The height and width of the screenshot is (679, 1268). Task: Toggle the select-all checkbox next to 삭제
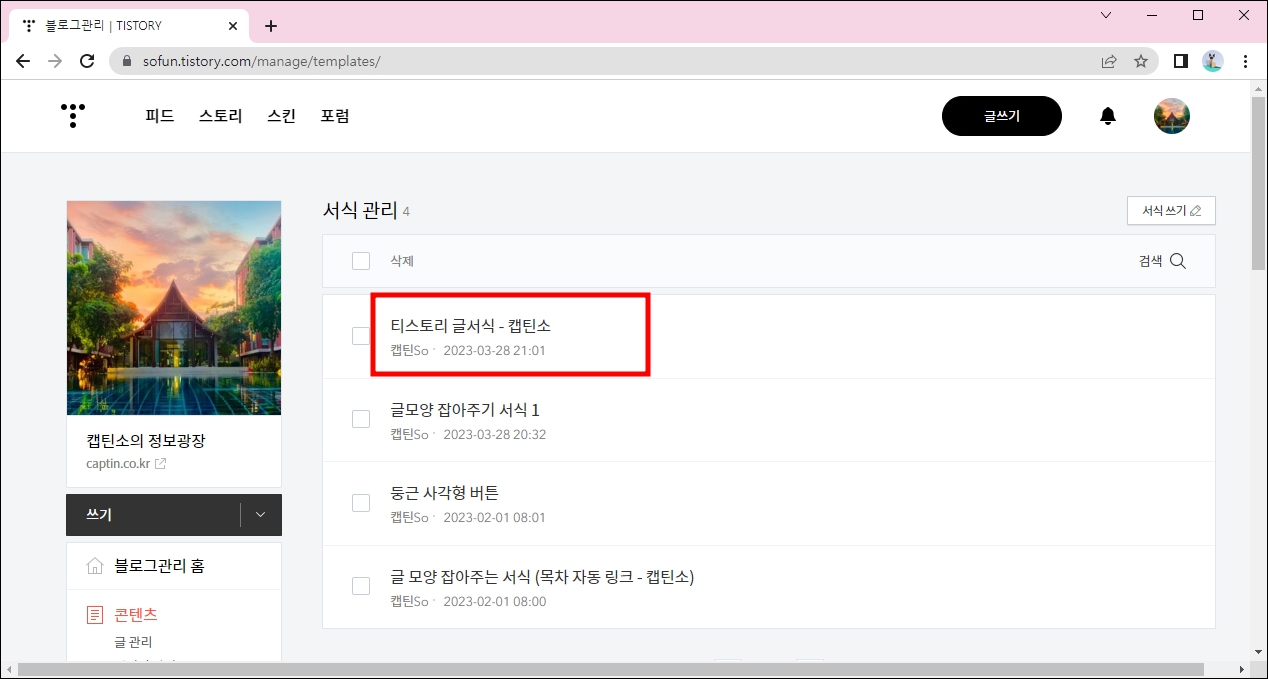pos(361,261)
